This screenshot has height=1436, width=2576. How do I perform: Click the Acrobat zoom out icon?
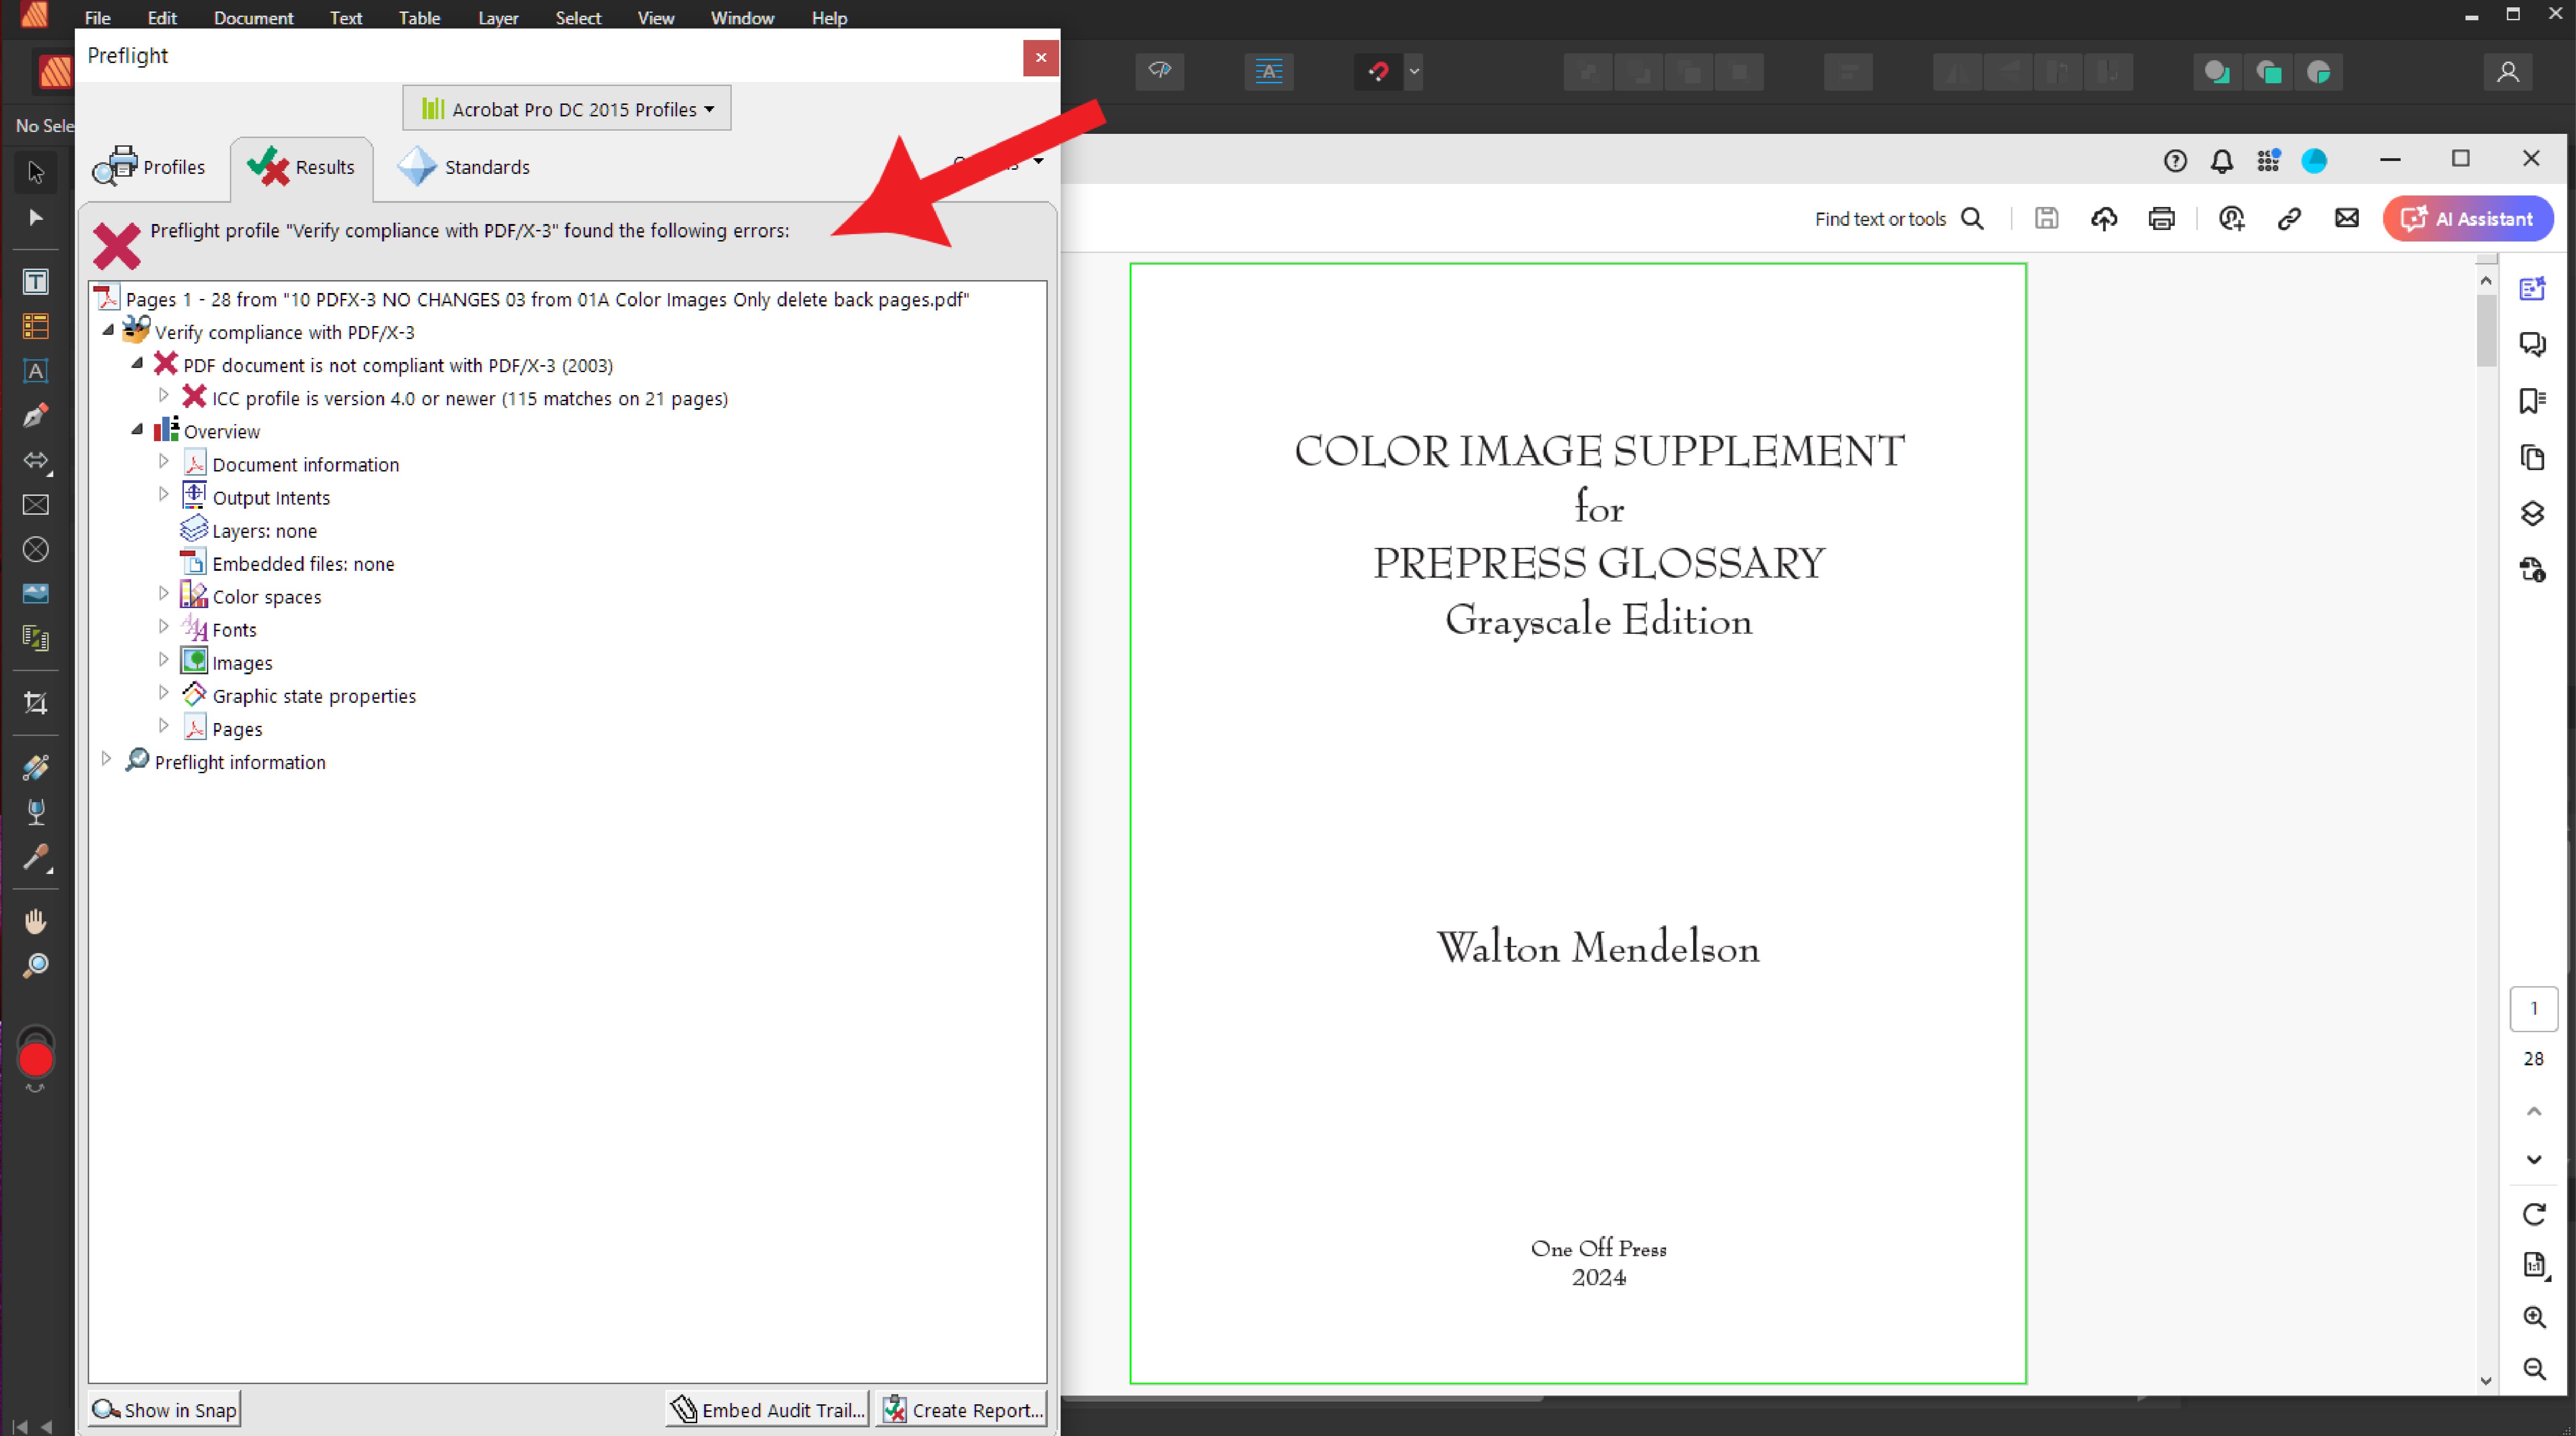point(2534,1369)
